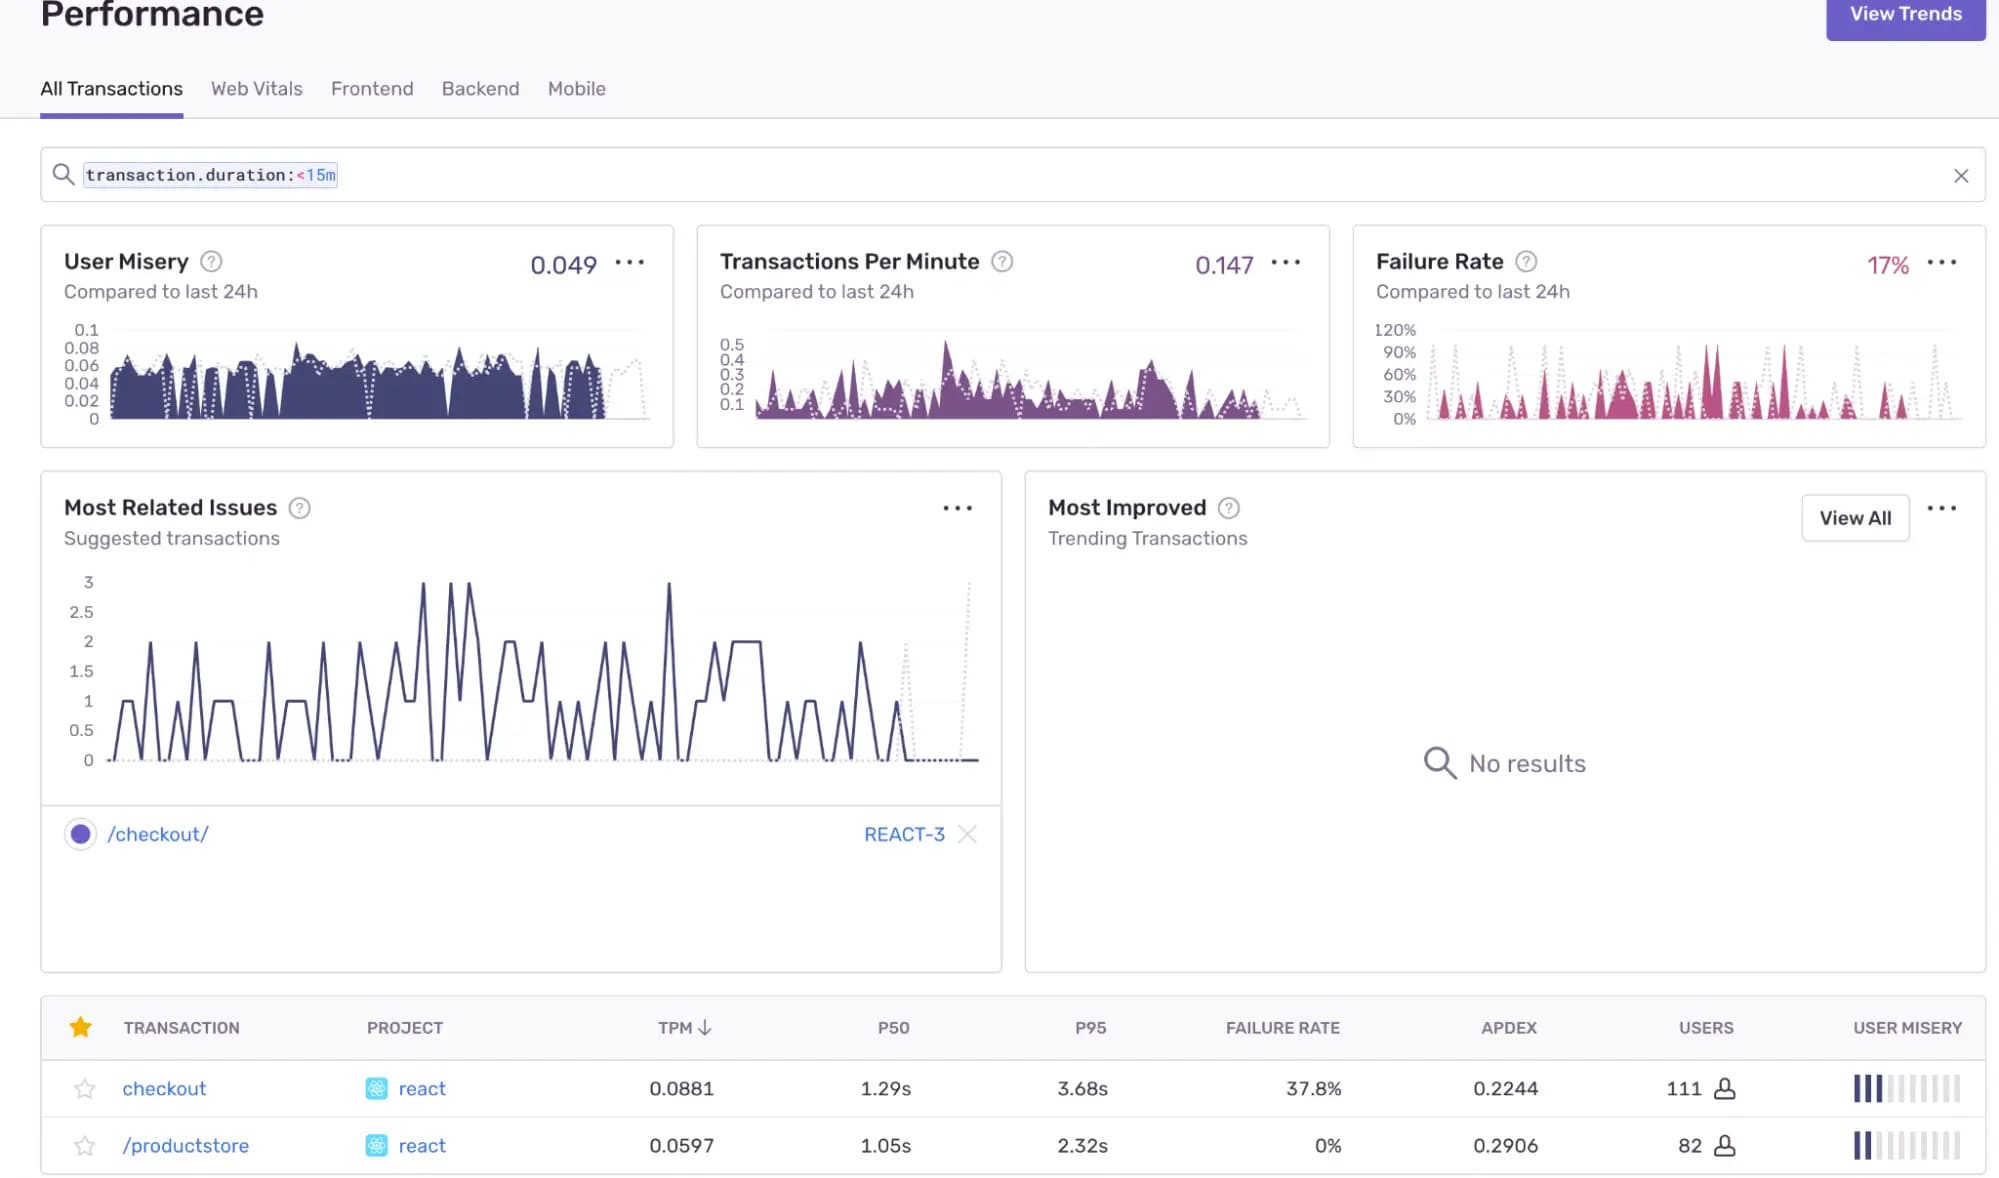
Task: Click the Transactions Per Minute help icon
Action: tap(1002, 262)
